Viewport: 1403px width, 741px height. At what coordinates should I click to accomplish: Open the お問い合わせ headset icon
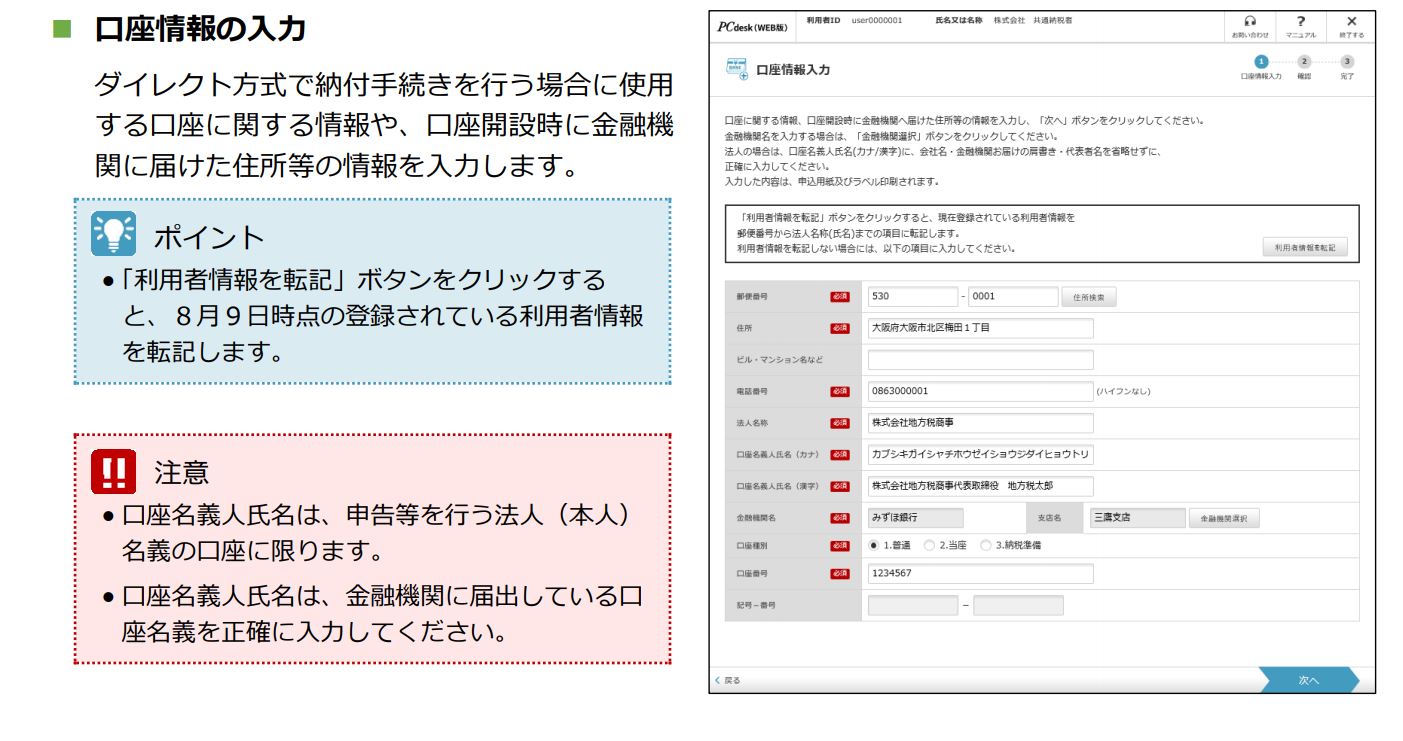pos(1248,21)
